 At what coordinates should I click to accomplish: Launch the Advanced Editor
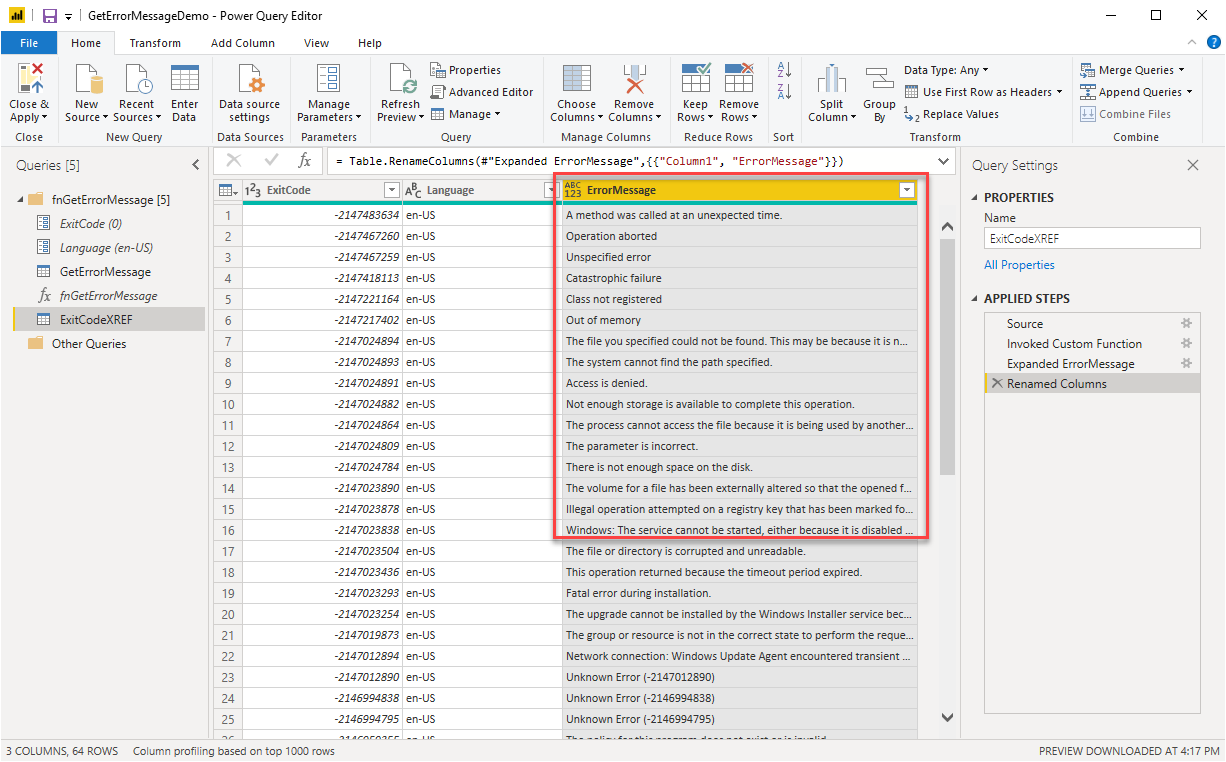(482, 92)
